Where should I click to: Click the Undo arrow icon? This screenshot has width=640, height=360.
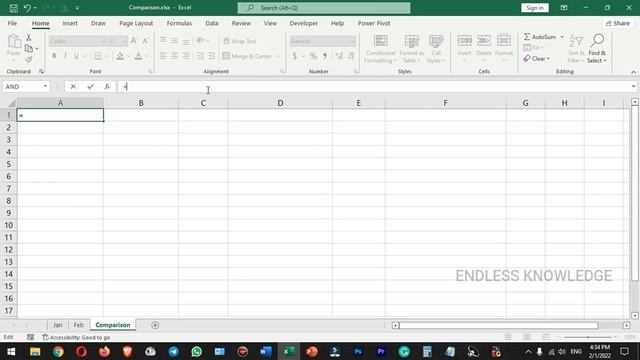tap(27, 8)
